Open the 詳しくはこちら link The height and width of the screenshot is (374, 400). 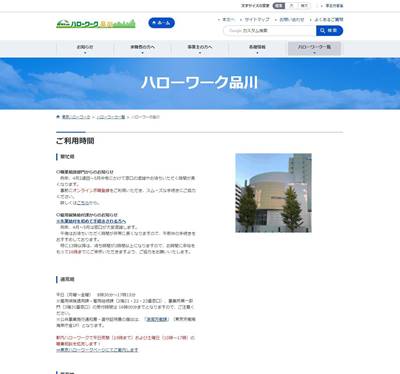pyautogui.click(x=83, y=203)
